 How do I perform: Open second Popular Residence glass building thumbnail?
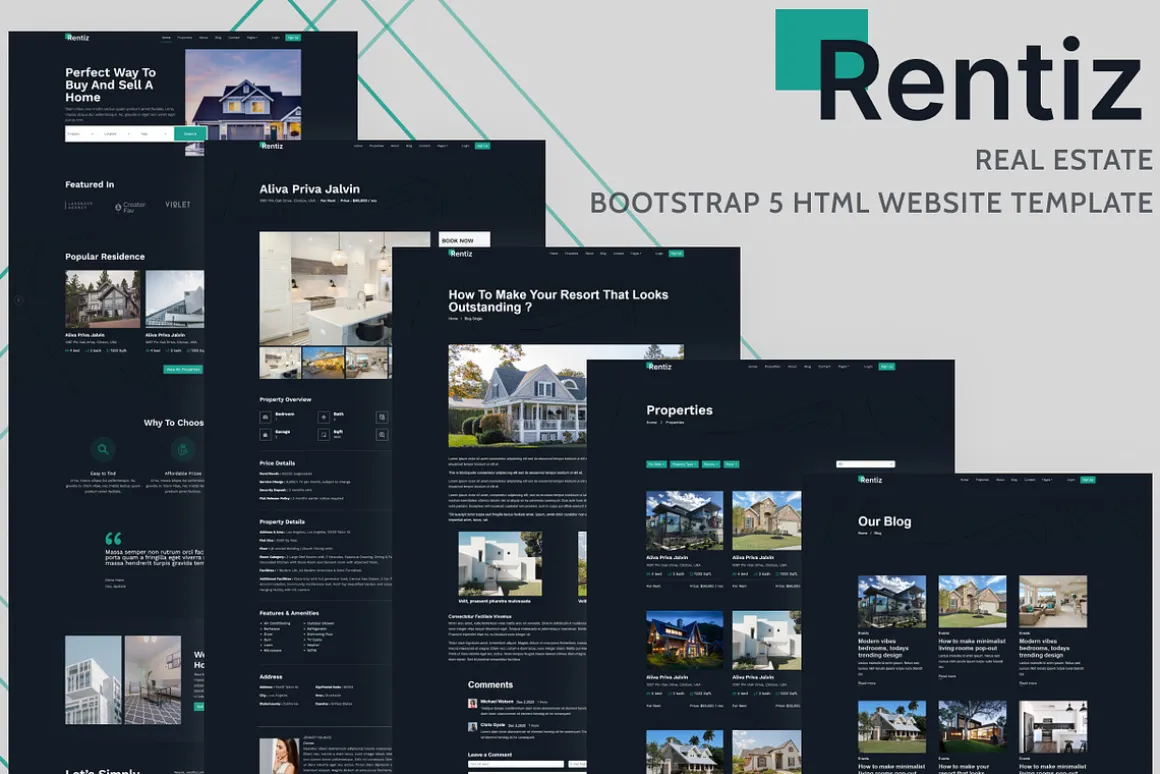pos(175,299)
